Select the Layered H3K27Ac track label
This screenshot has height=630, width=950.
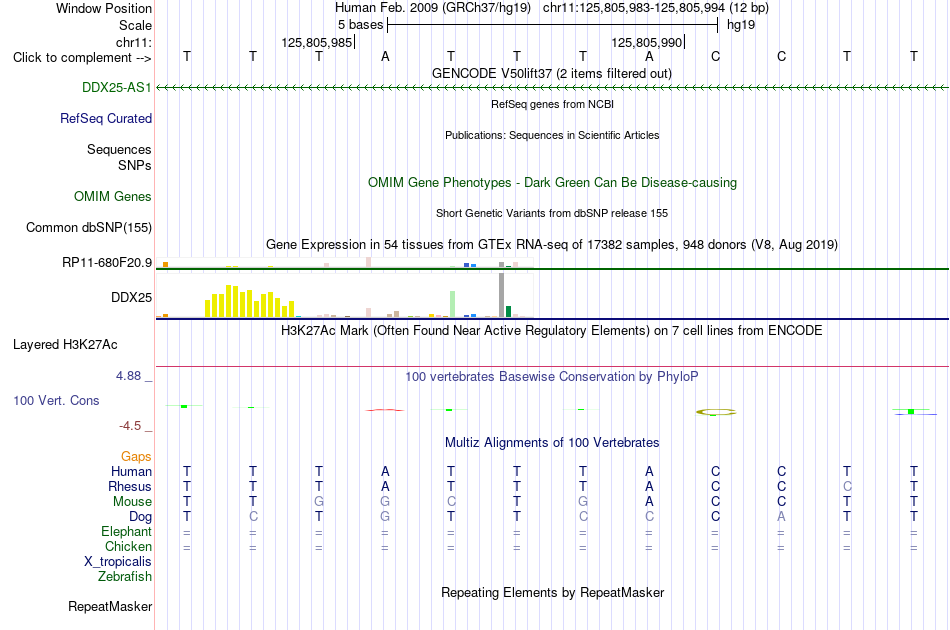click(65, 345)
